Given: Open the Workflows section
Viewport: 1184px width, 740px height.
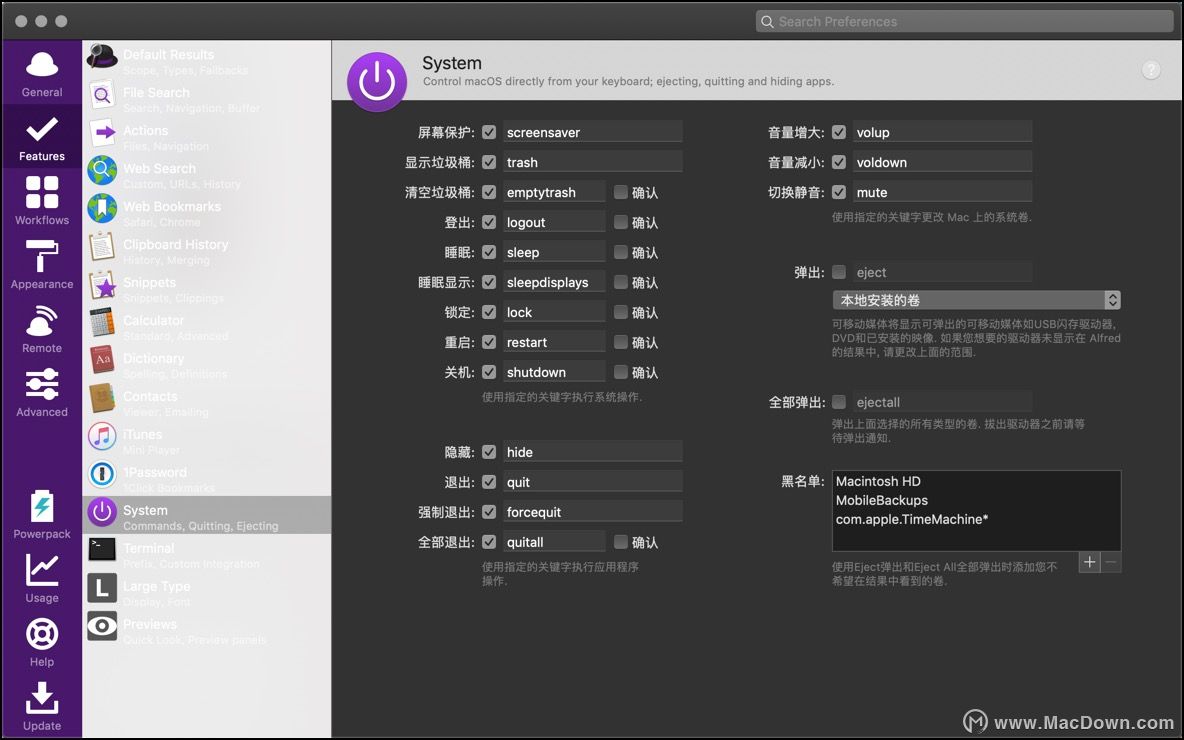Looking at the screenshot, I should pyautogui.click(x=42, y=201).
